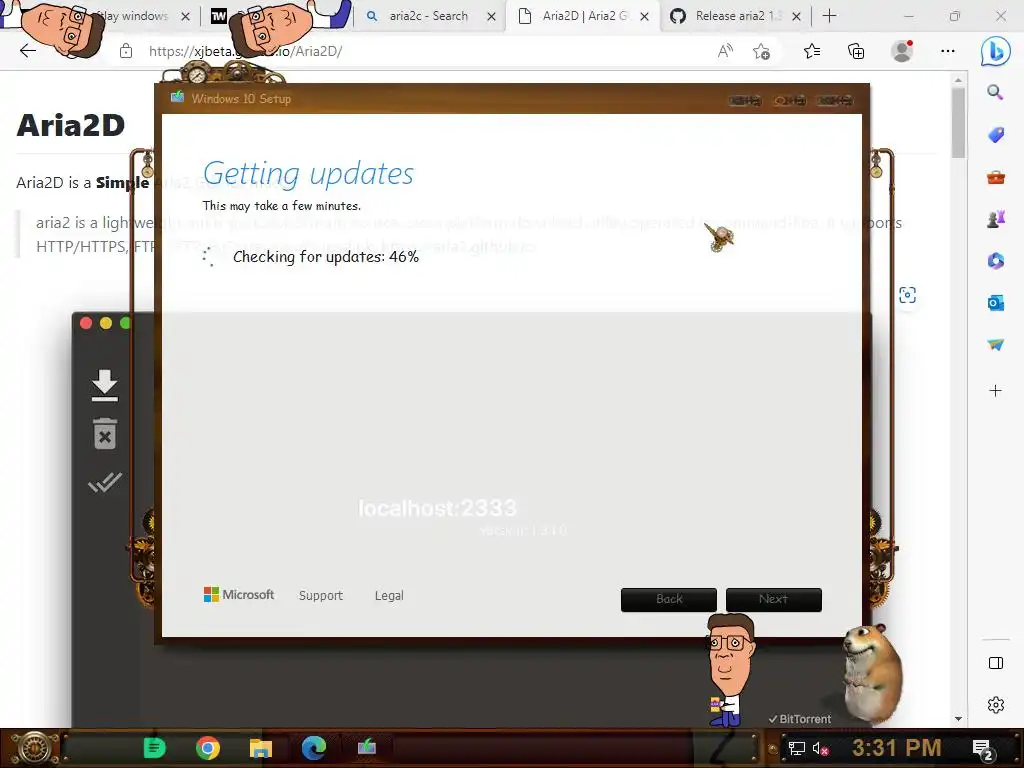The width and height of the screenshot is (1024, 768).
Task: Click the page vertical scrollbar thumb
Action: [958, 123]
